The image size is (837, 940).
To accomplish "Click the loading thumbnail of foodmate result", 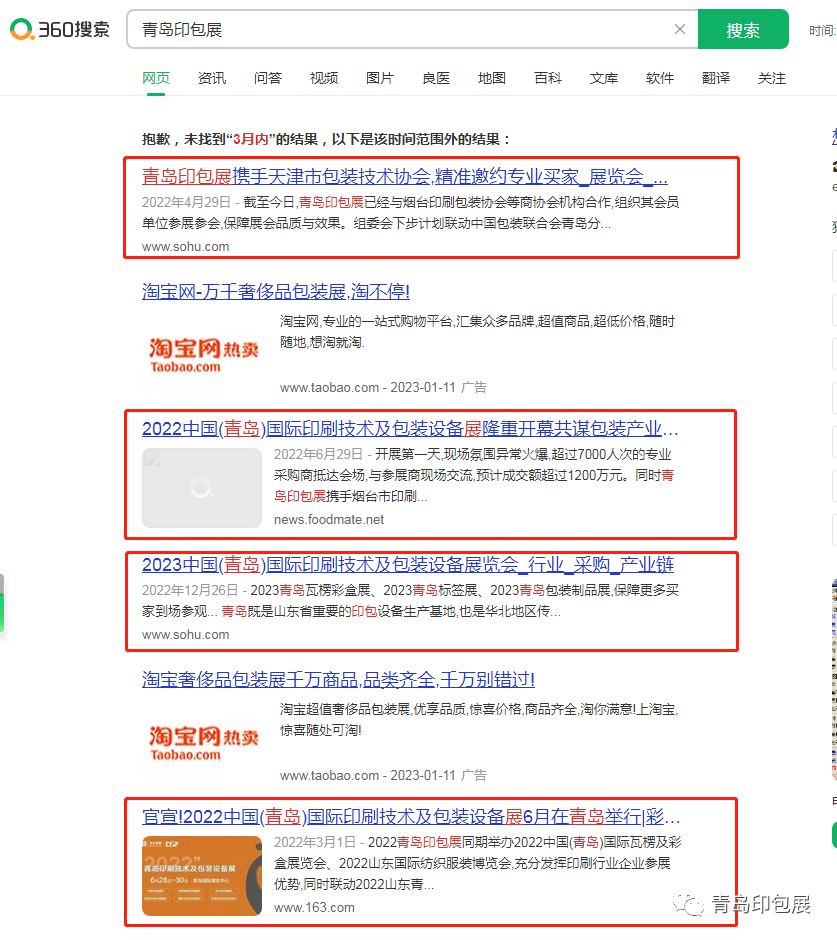I will pos(202,488).
